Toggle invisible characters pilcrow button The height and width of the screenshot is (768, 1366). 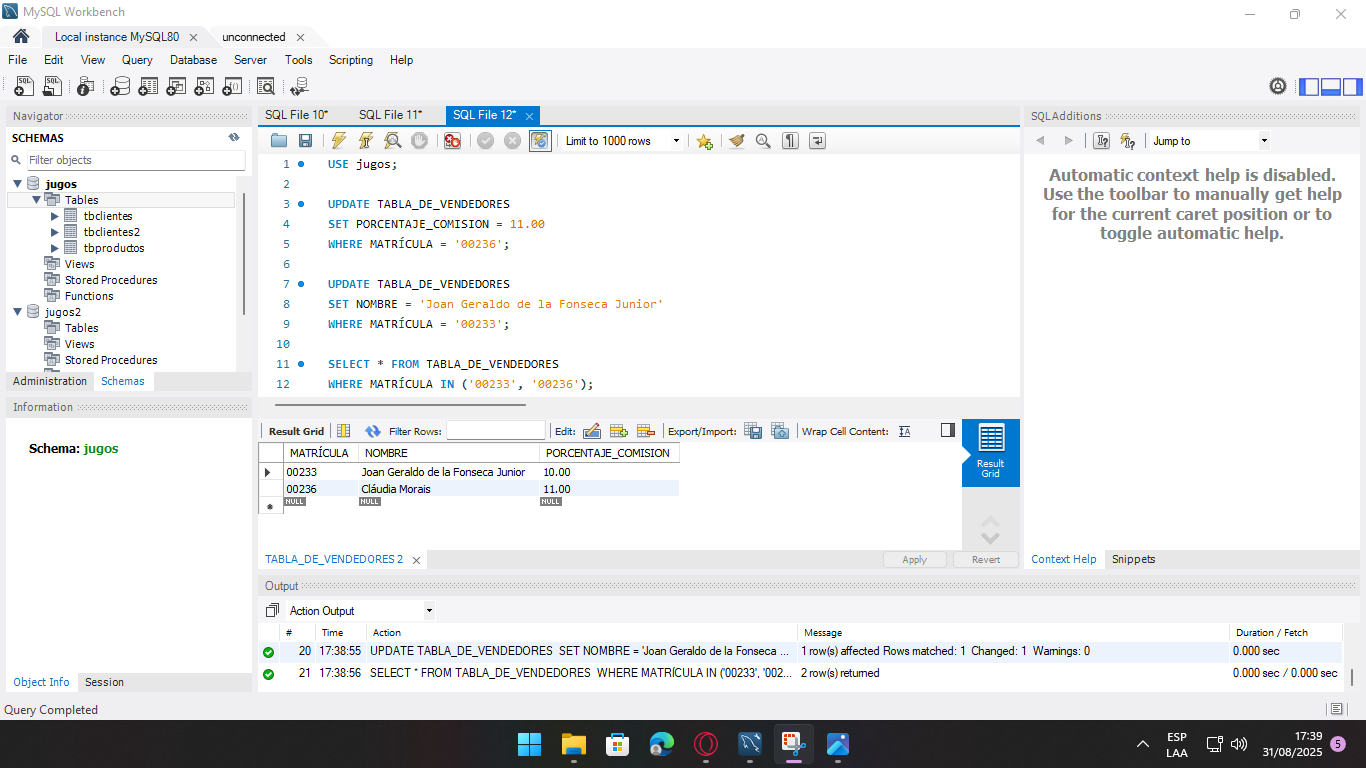pyautogui.click(x=790, y=141)
